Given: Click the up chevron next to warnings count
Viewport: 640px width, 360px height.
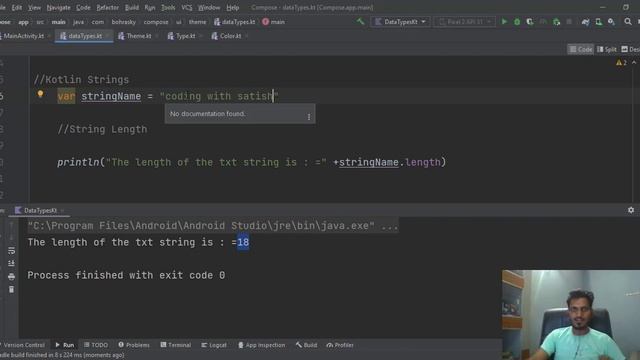Looking at the screenshot, I should pos(634,62).
